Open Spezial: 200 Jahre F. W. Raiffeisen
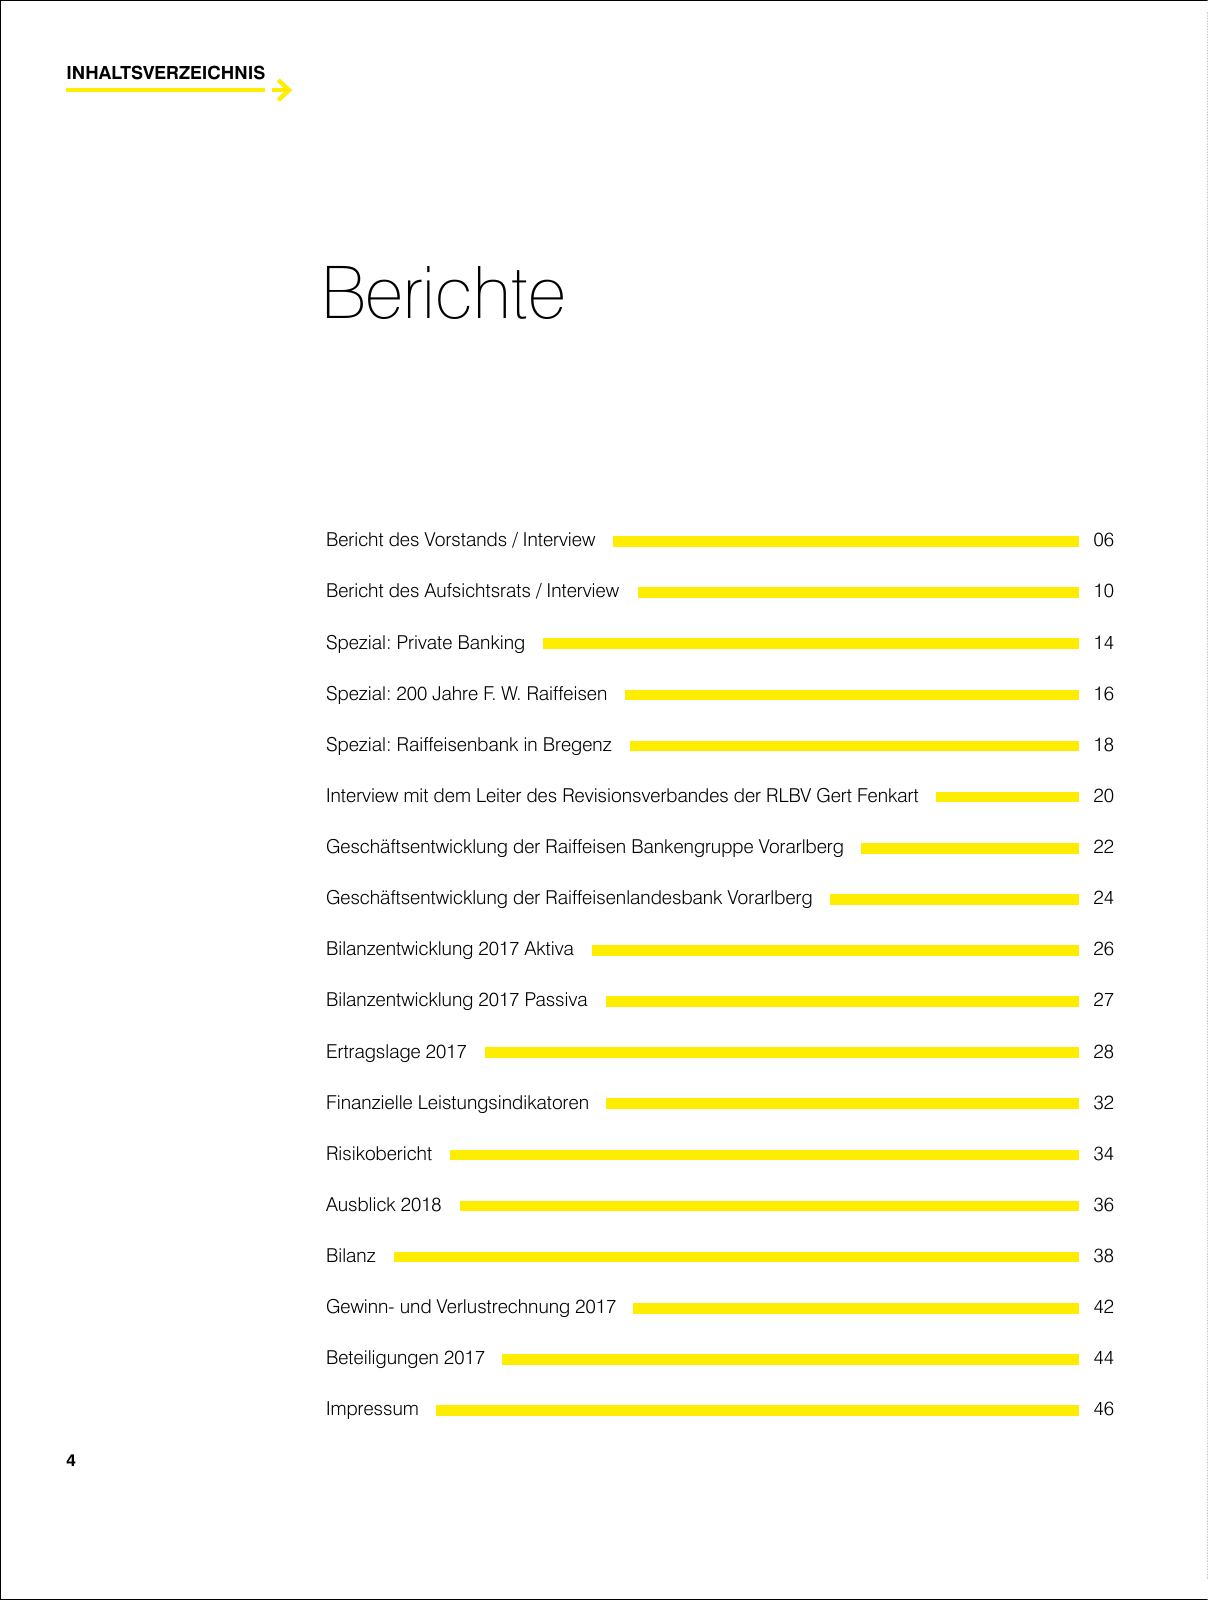The height and width of the screenshot is (1600, 1208). [466, 694]
